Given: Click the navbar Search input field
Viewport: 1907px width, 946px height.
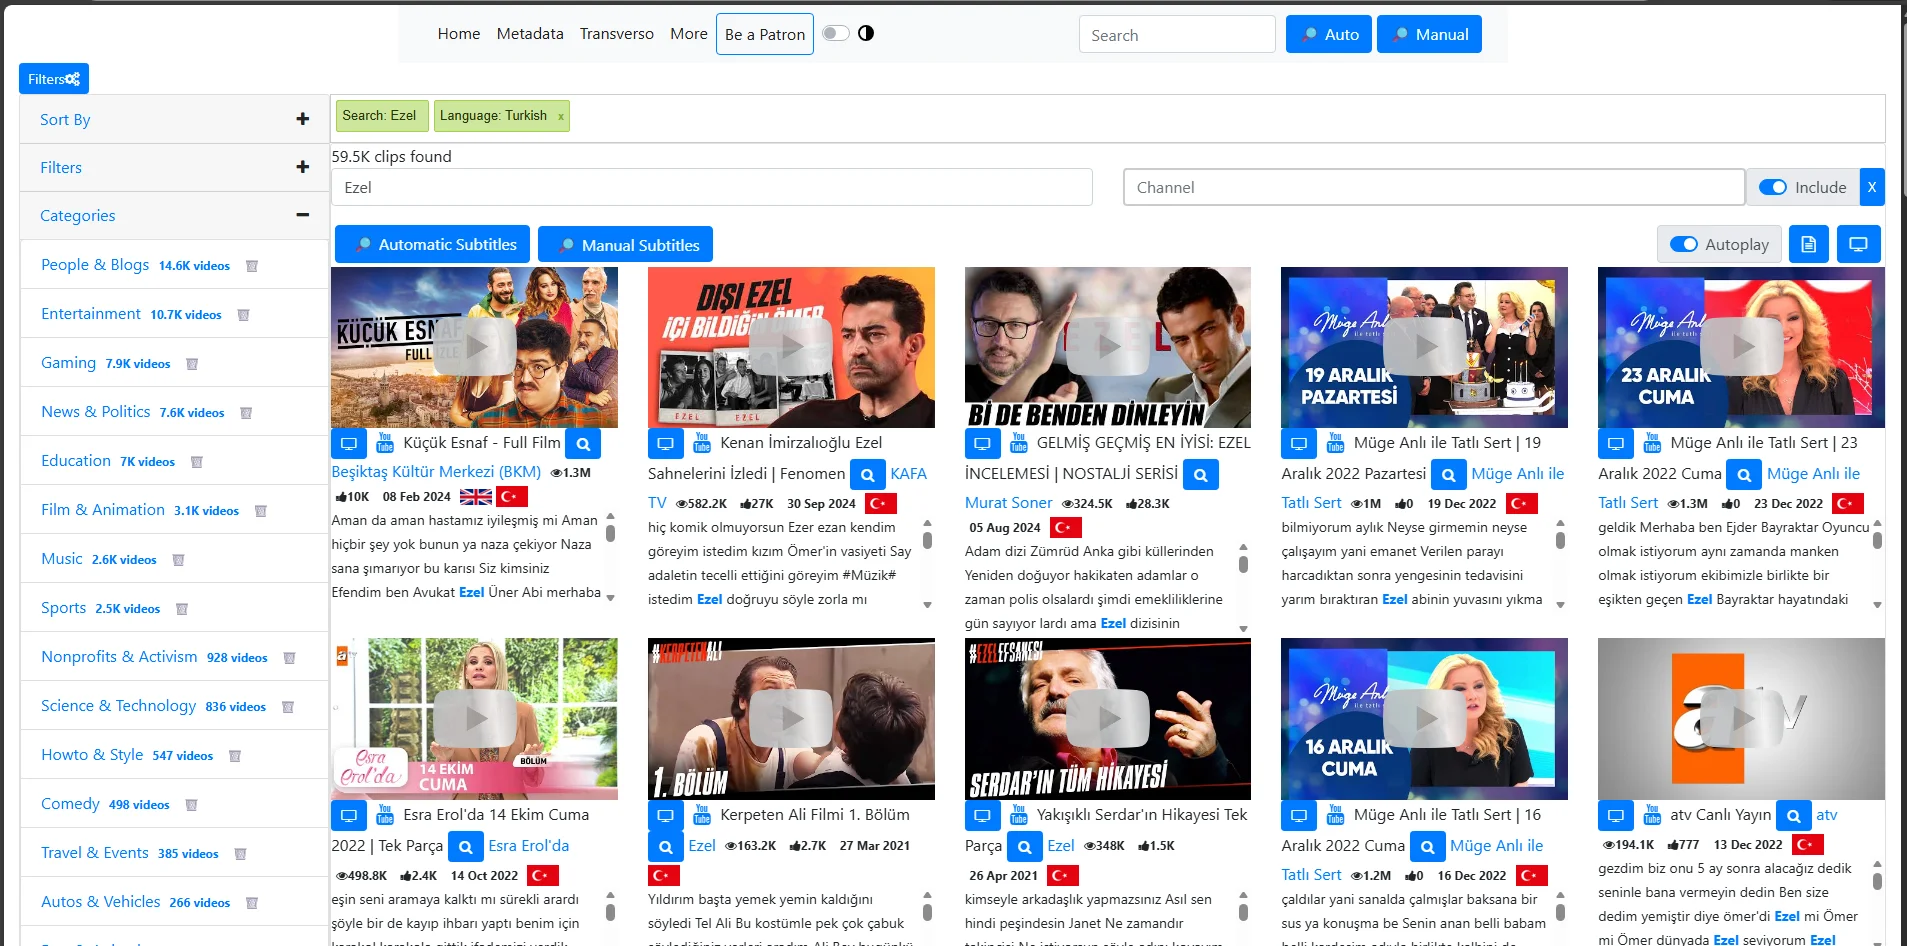Looking at the screenshot, I should [1177, 35].
